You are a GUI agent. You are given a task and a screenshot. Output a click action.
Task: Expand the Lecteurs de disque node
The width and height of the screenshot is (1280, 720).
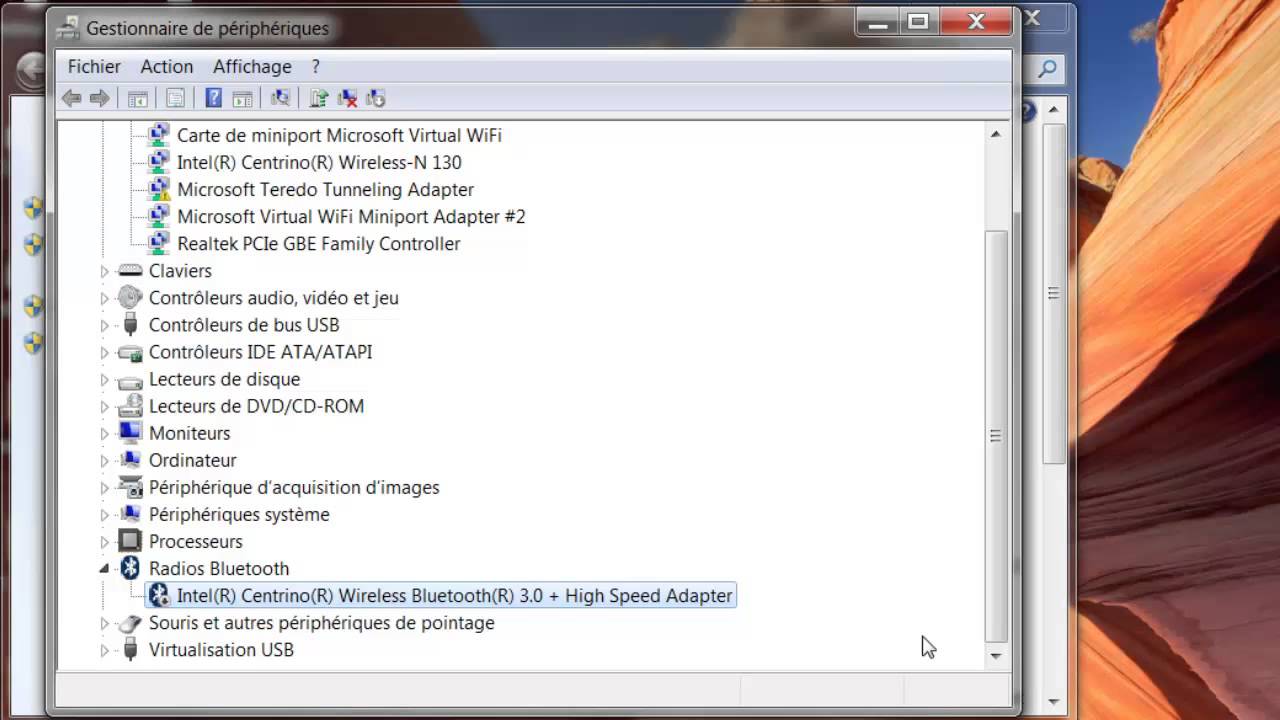point(104,379)
